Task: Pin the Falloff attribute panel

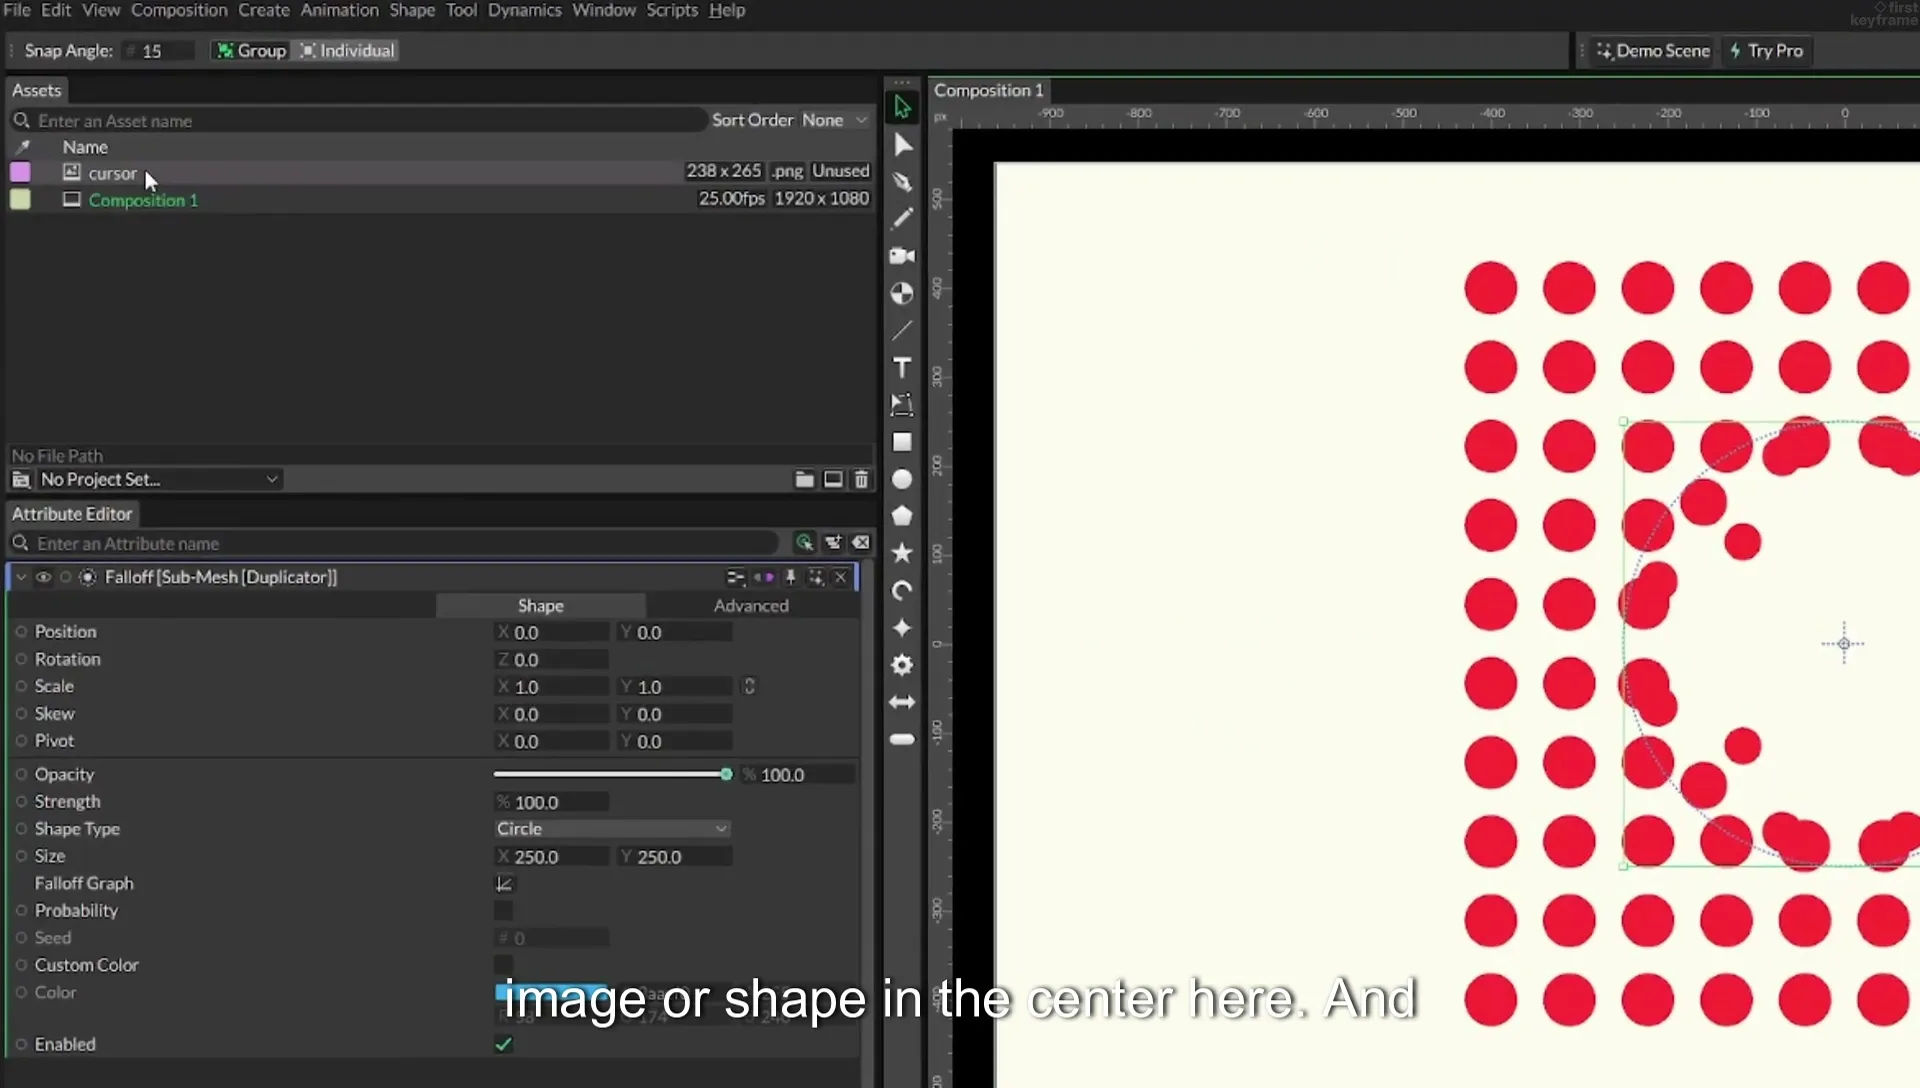Action: click(x=790, y=577)
